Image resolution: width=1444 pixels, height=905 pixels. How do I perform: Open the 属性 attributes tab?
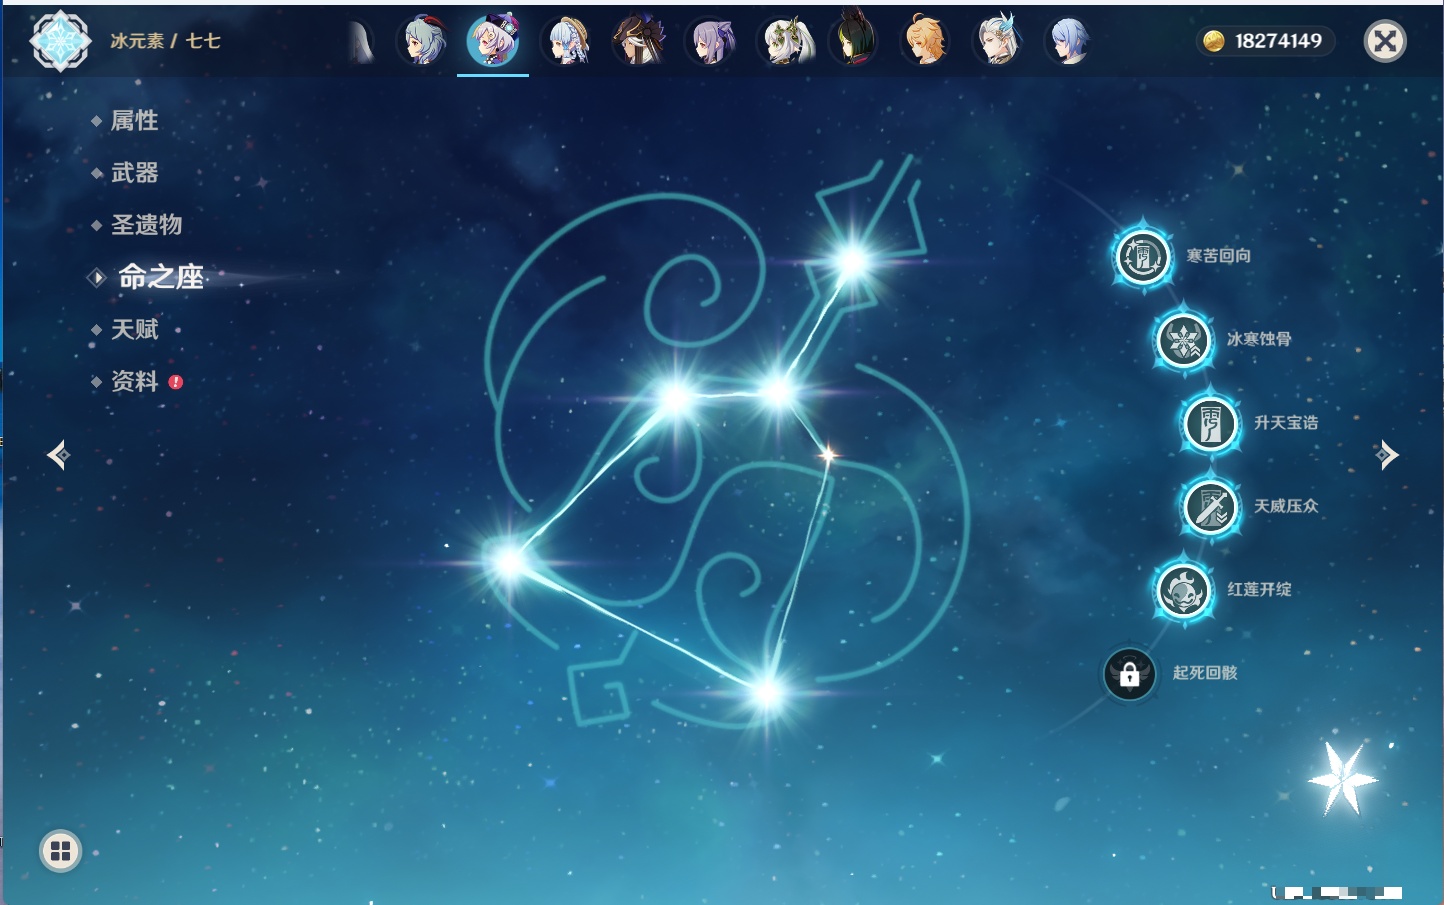click(x=134, y=121)
